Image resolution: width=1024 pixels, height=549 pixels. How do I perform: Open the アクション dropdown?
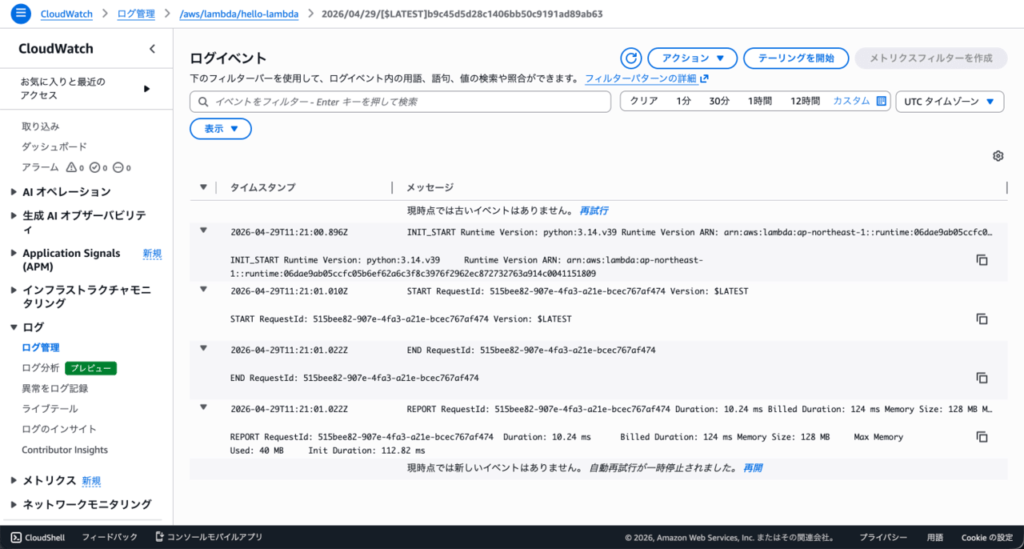[x=692, y=58]
